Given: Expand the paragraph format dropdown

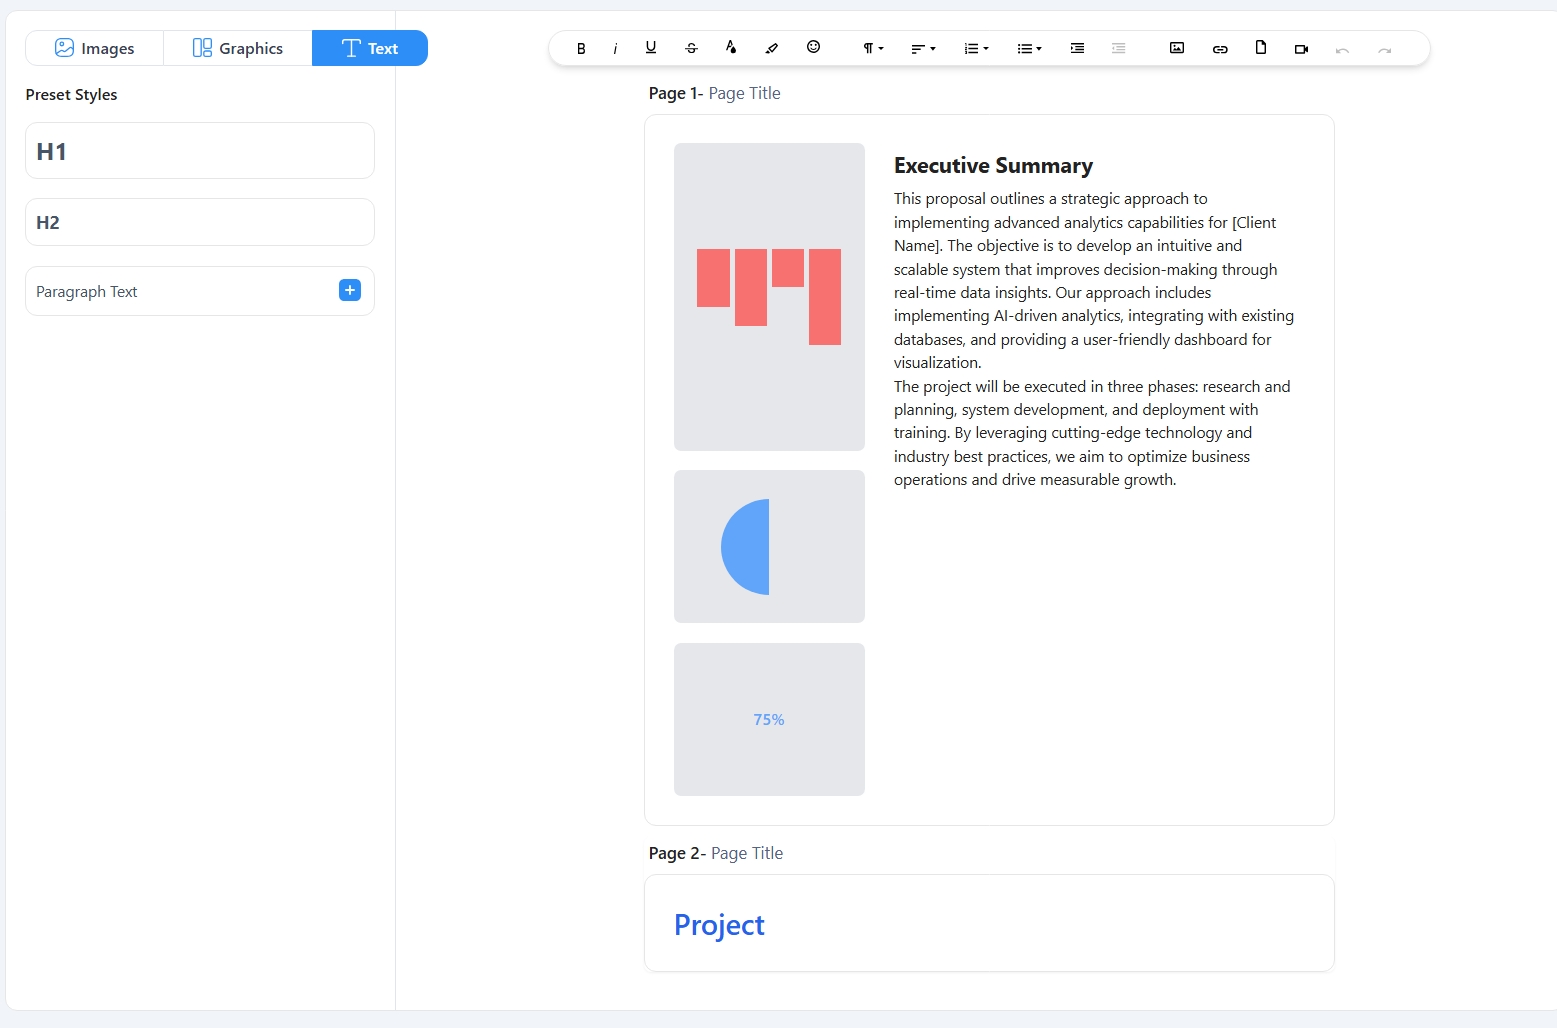Looking at the screenshot, I should (873, 48).
